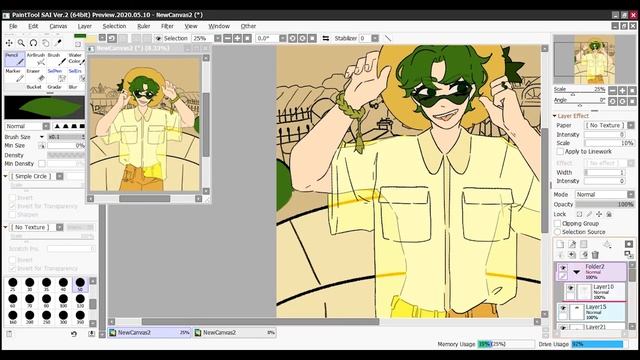Select the Selection Source radio button
The width and height of the screenshot is (640, 360).
coord(557,232)
